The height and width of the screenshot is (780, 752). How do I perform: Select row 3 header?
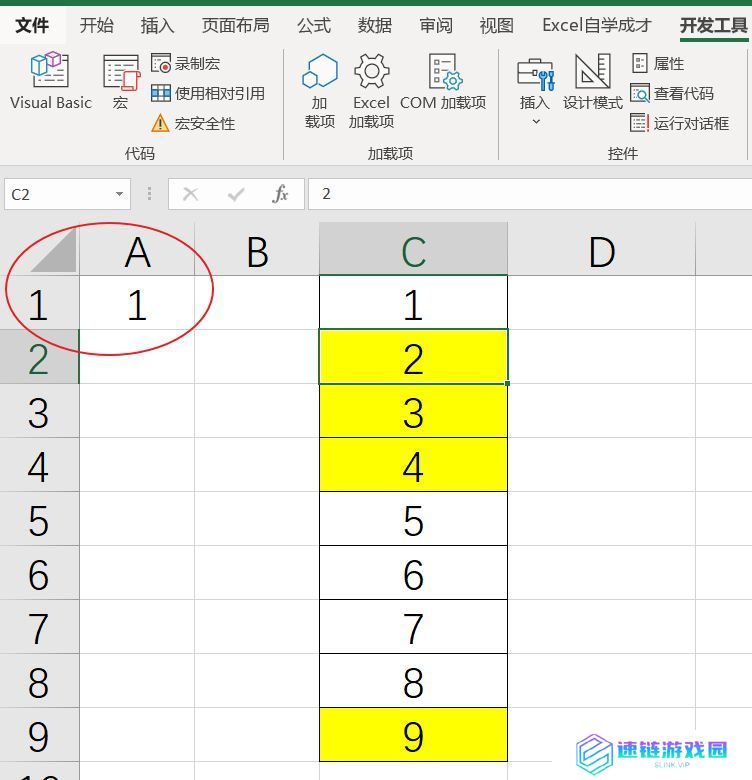(39, 411)
